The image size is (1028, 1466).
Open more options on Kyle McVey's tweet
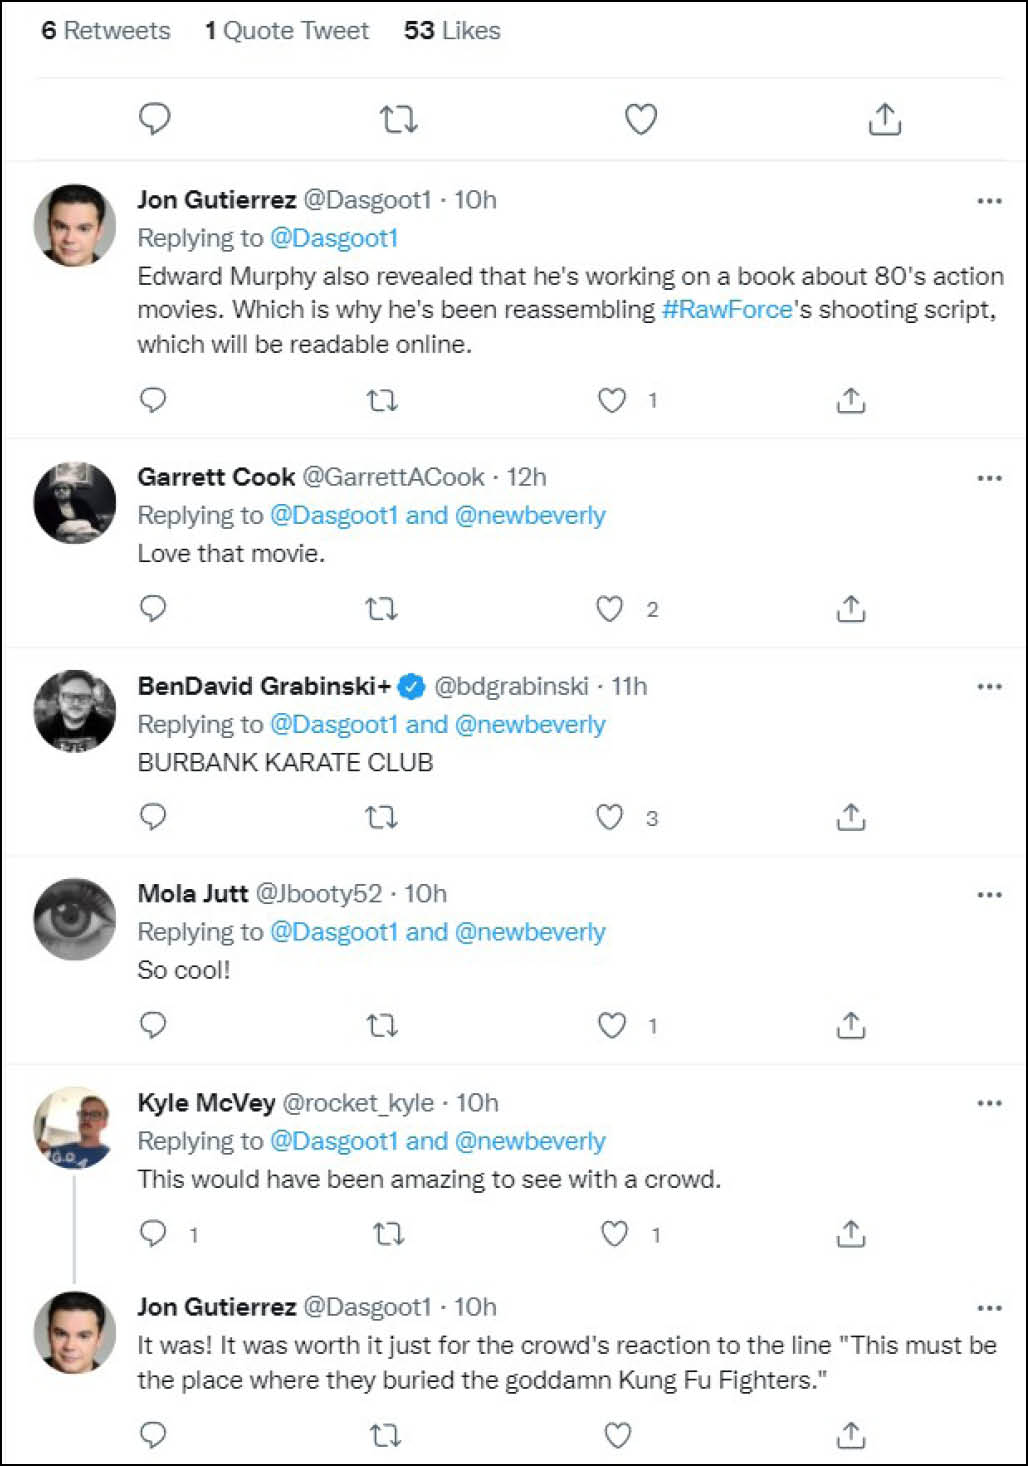pyautogui.click(x=989, y=1103)
